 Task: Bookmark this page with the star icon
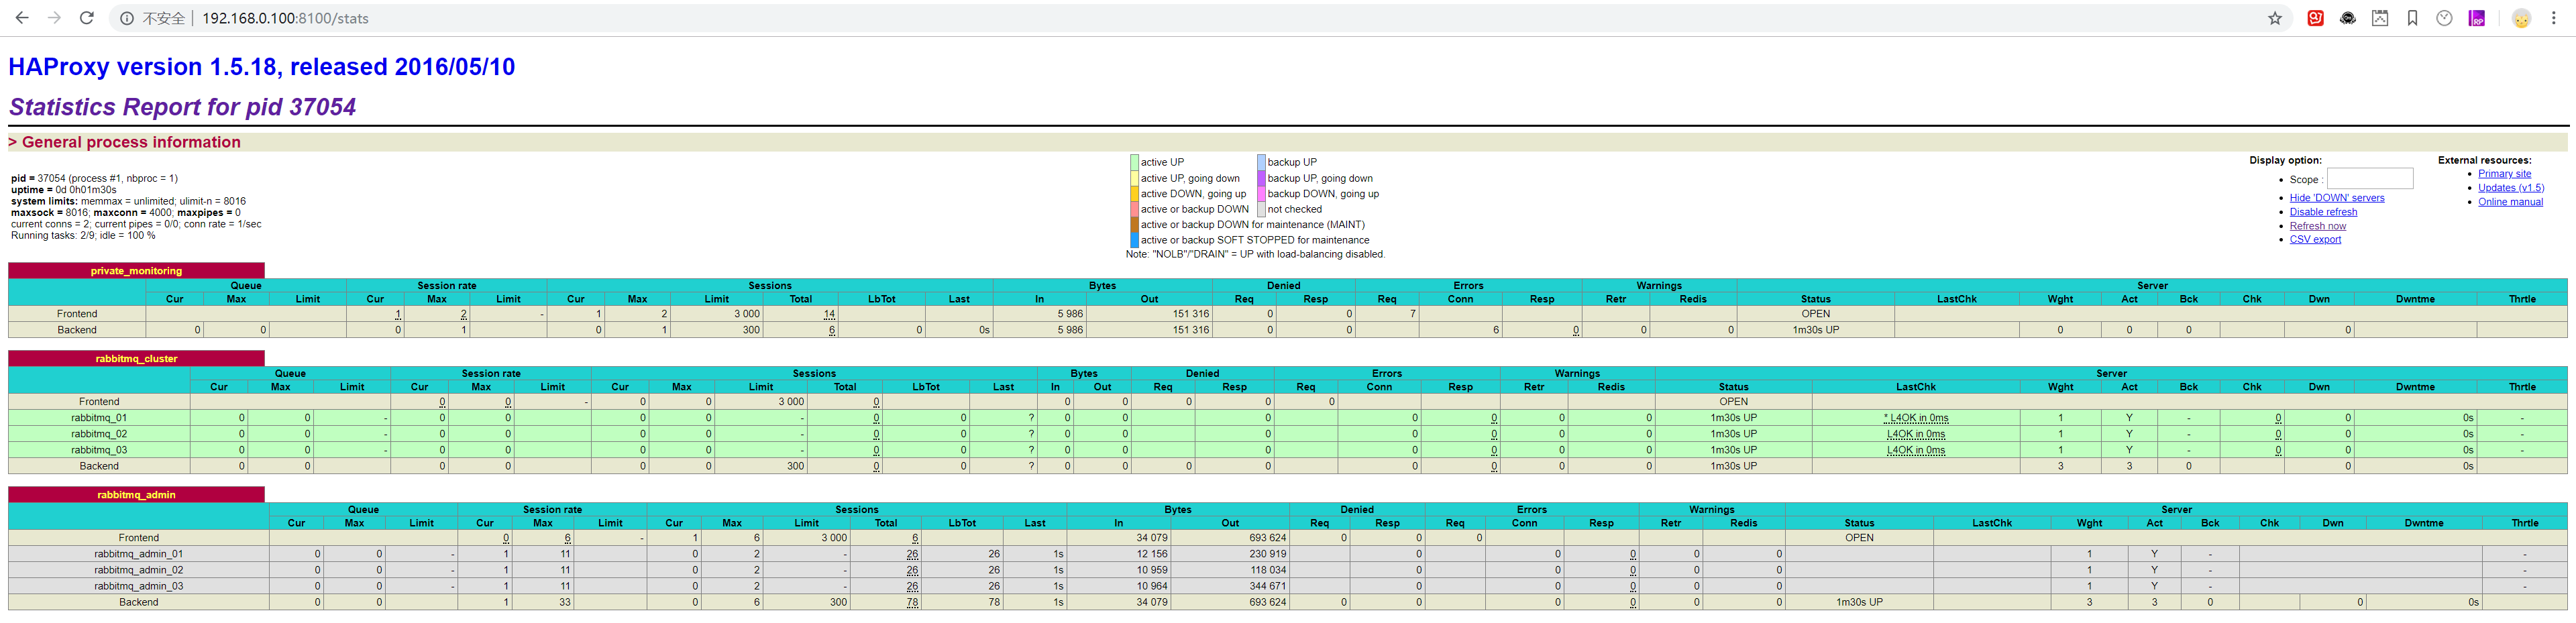click(2275, 18)
